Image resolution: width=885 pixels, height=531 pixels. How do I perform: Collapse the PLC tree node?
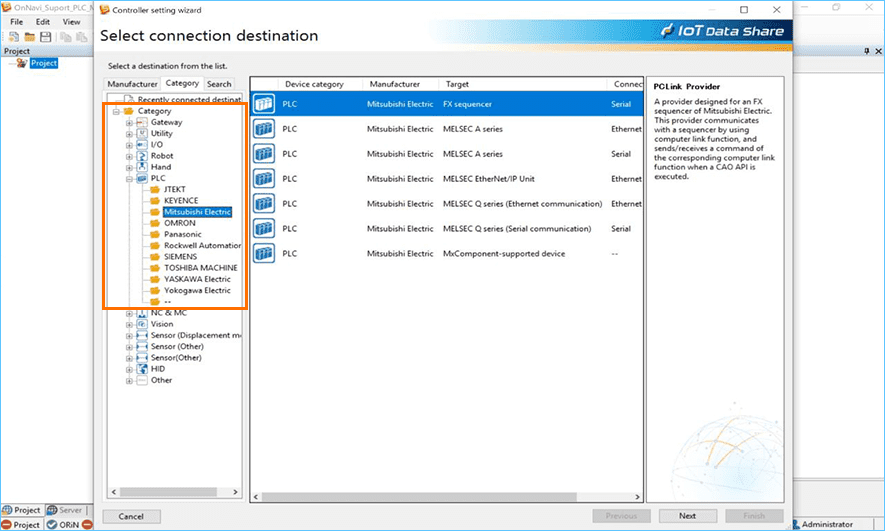pos(129,179)
